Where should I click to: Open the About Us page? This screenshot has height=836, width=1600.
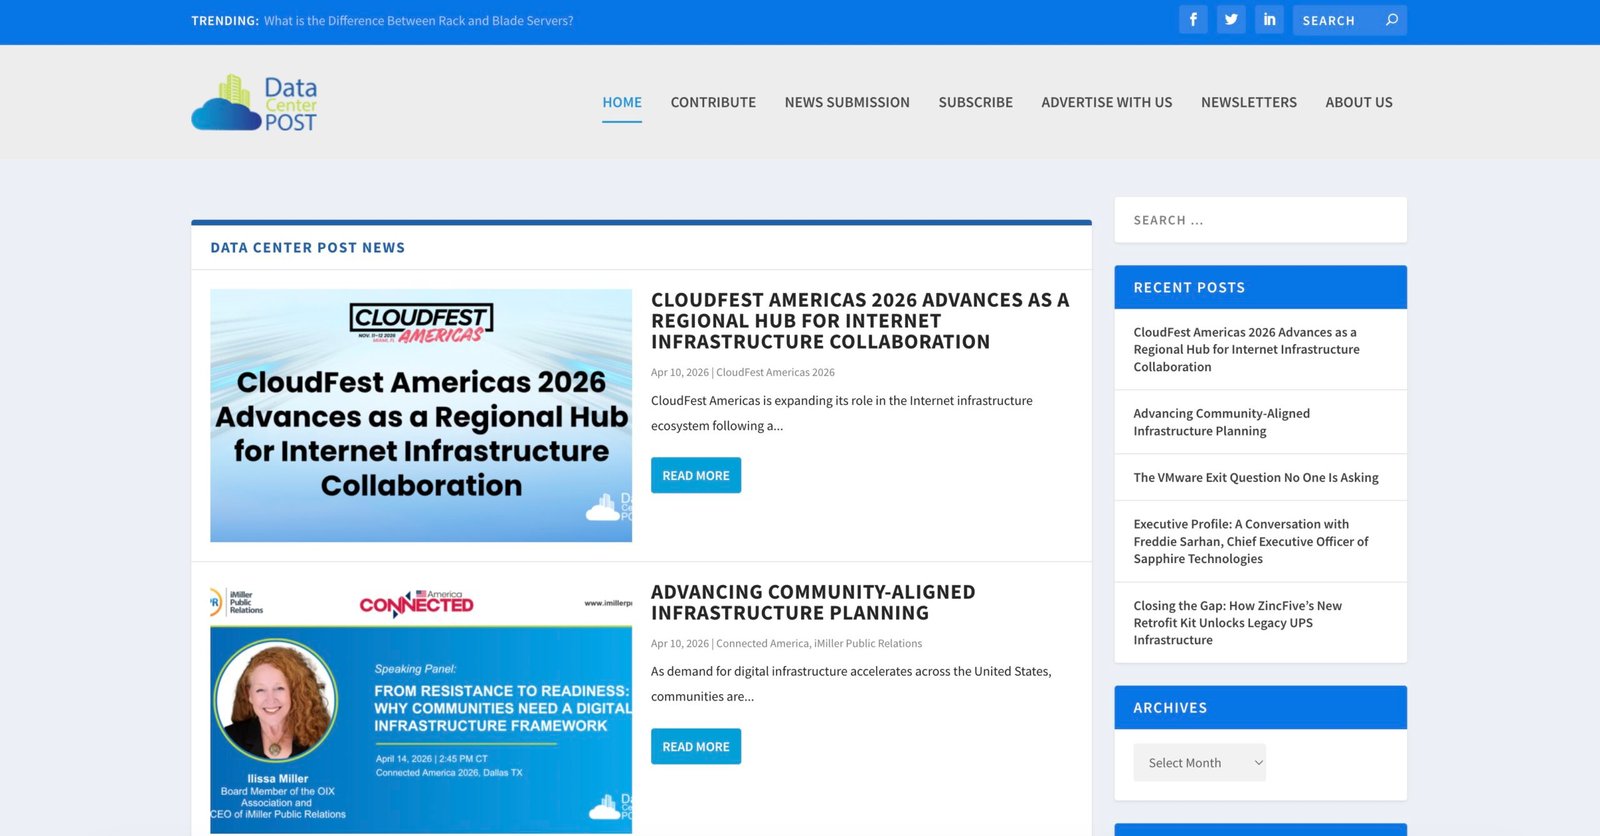point(1358,103)
